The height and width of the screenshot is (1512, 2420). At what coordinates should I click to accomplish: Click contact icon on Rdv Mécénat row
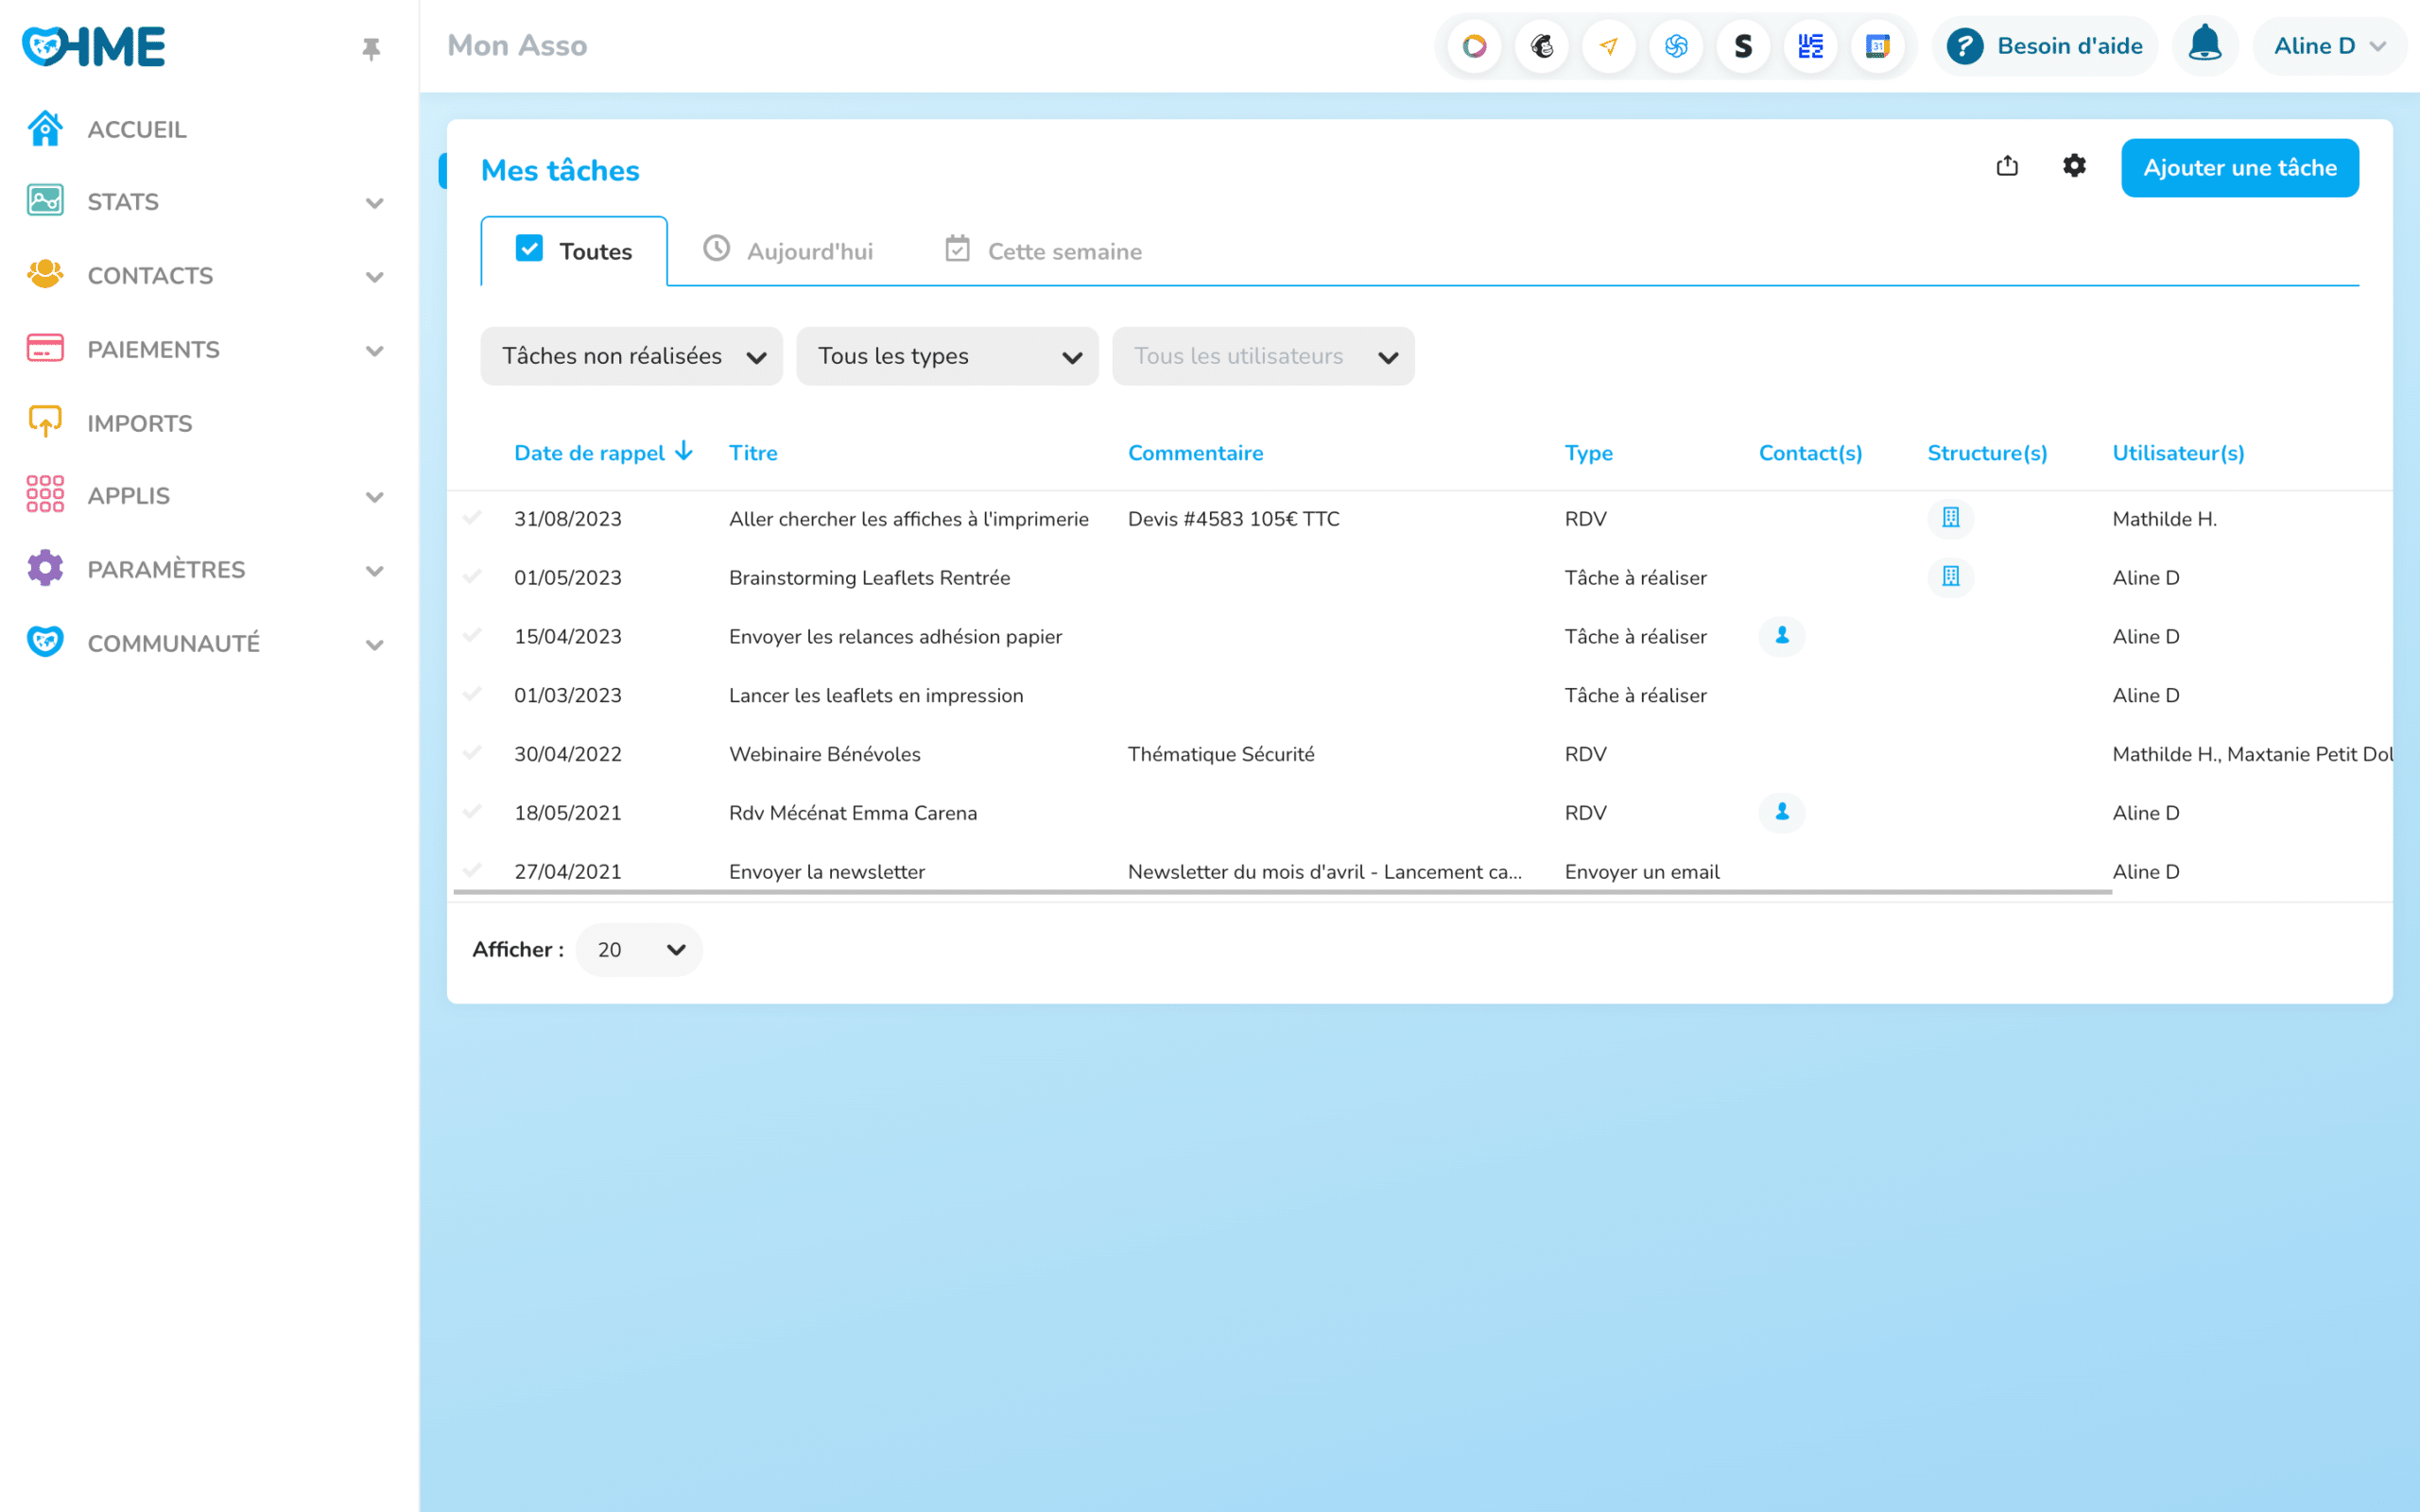(x=1781, y=812)
